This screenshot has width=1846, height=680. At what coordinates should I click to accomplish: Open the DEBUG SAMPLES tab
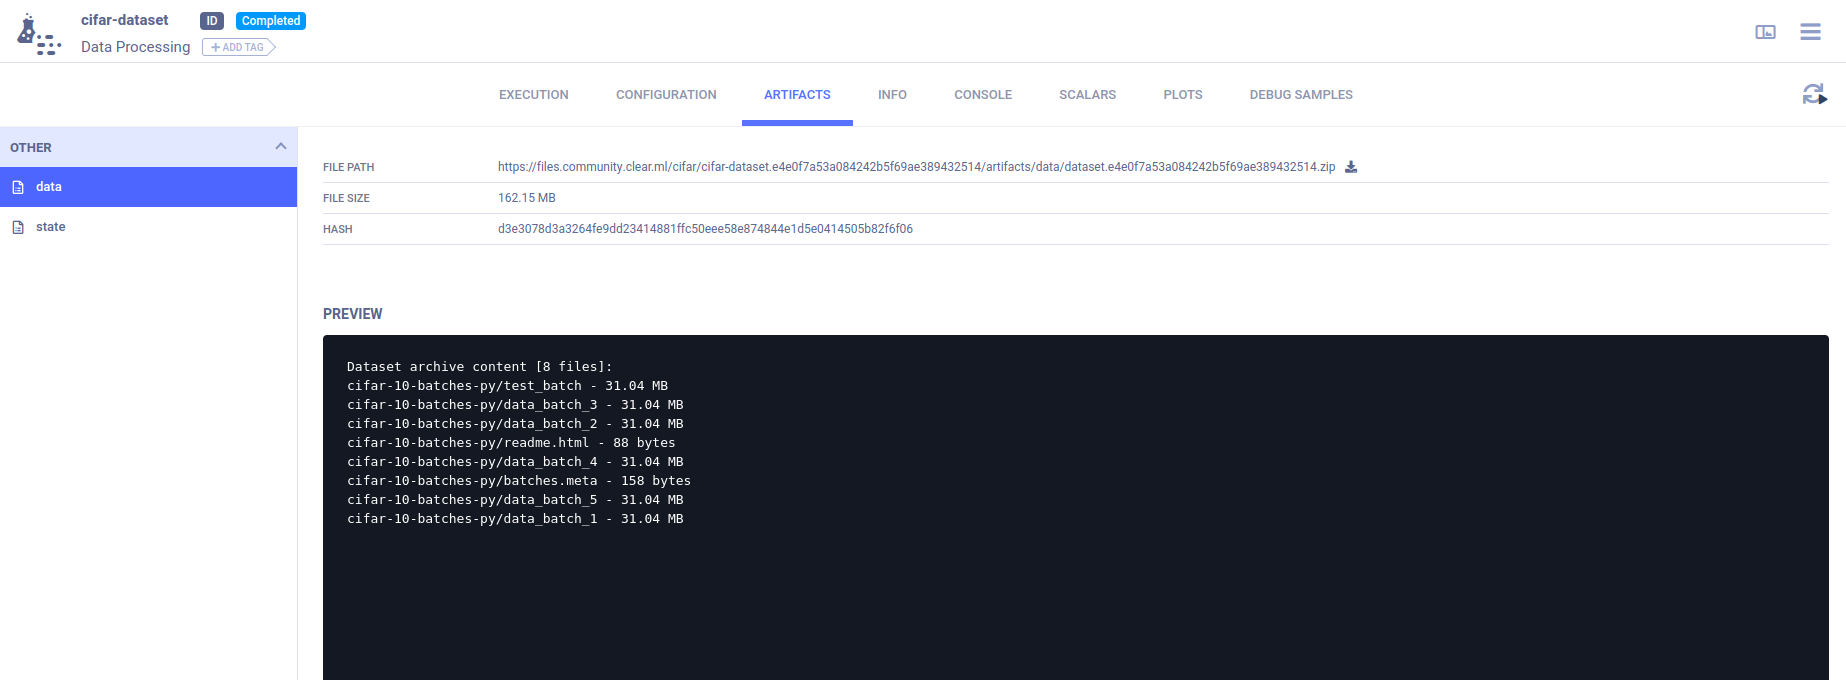click(x=1300, y=95)
